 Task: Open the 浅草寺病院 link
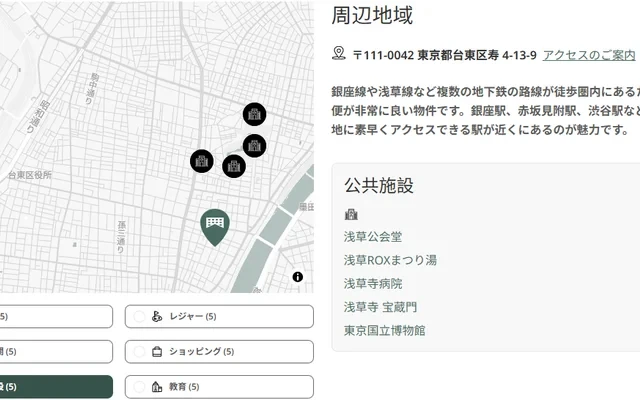(373, 283)
